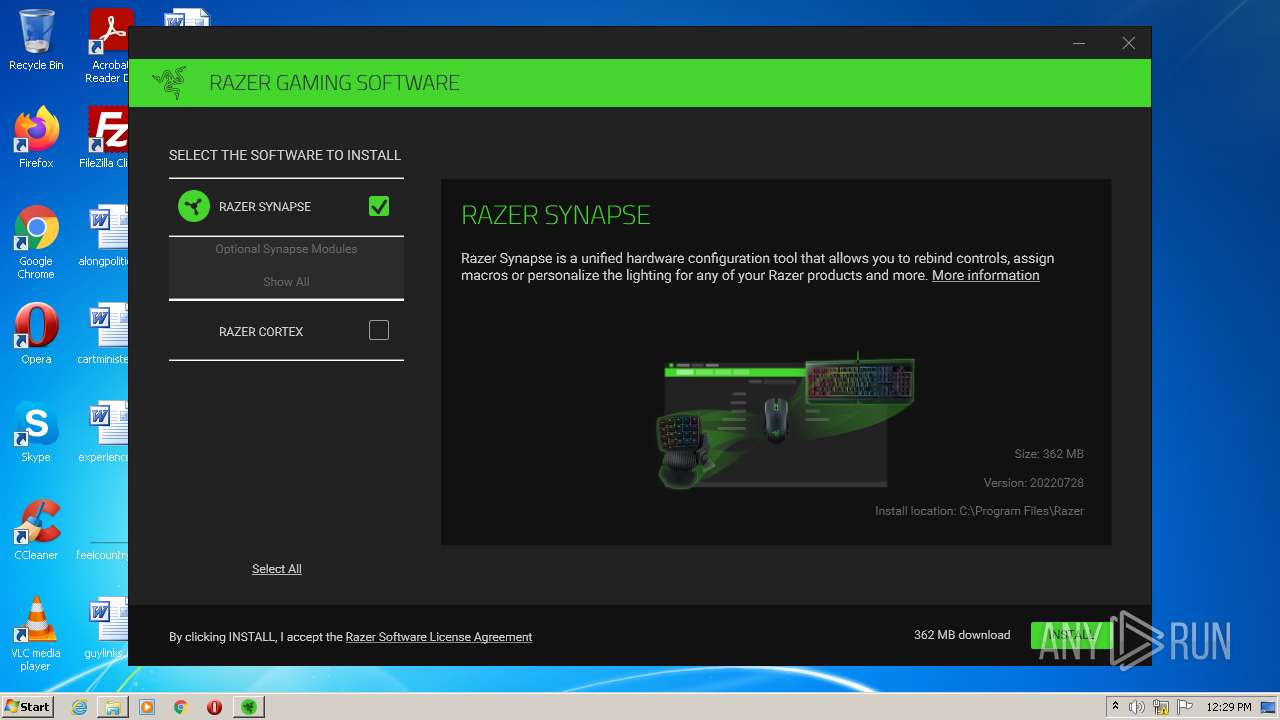This screenshot has width=1280, height=720.
Task: Open Chrome from the taskbar
Action: [181, 707]
